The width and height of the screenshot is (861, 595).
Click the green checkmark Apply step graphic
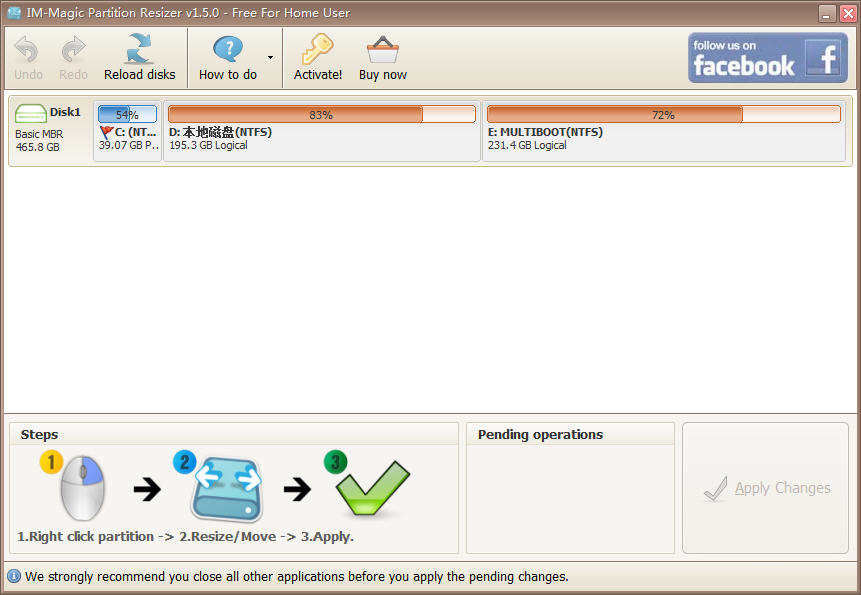click(x=369, y=487)
